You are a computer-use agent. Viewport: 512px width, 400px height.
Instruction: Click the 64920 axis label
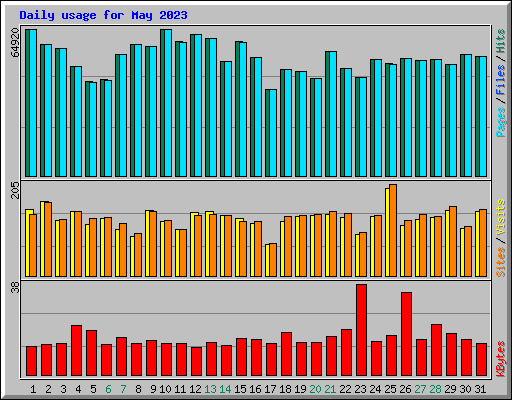(x=15, y=42)
